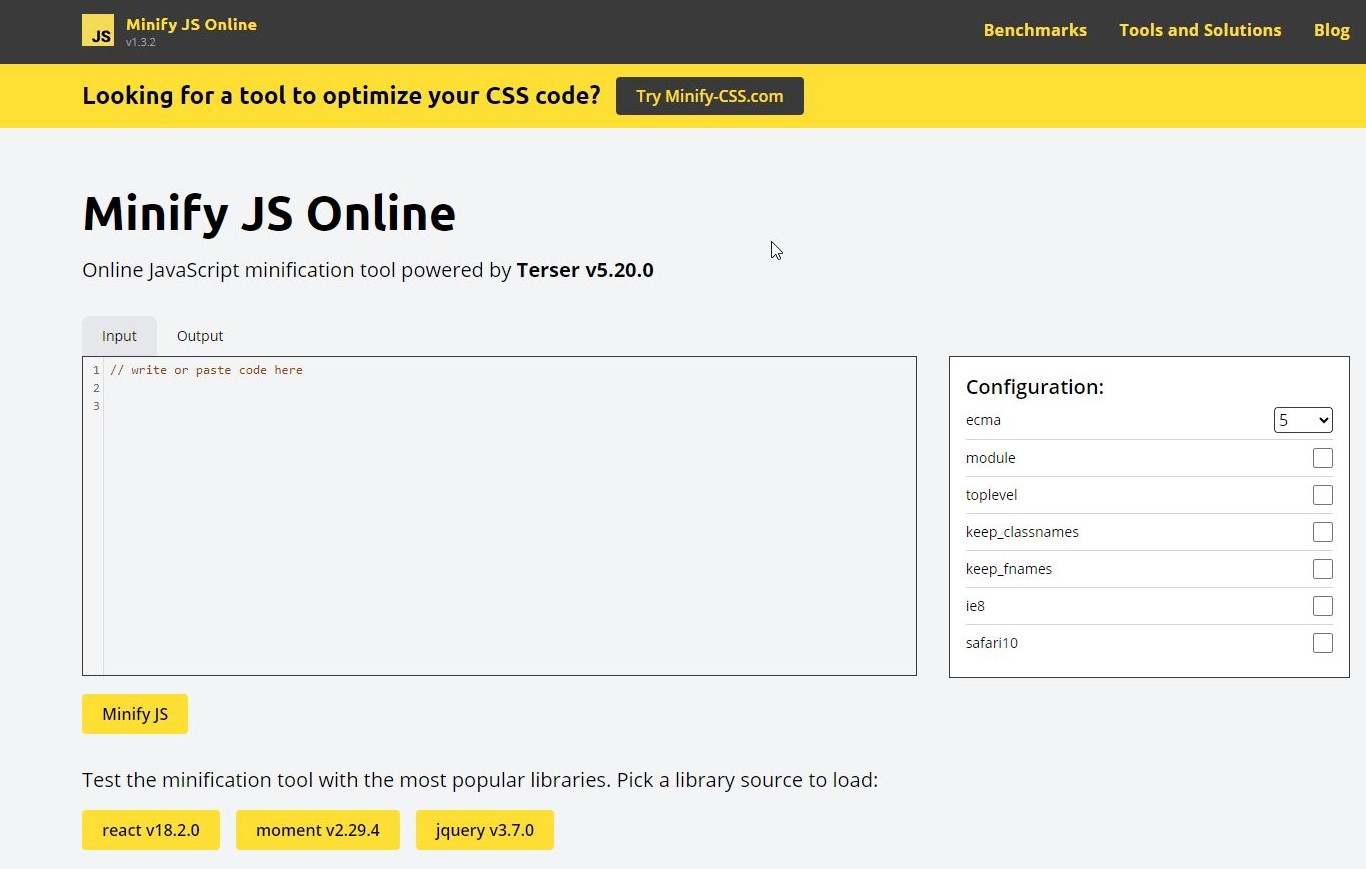Image resolution: width=1366 pixels, height=869 pixels.
Task: Click the yellow JS logo icon
Action: point(98,31)
